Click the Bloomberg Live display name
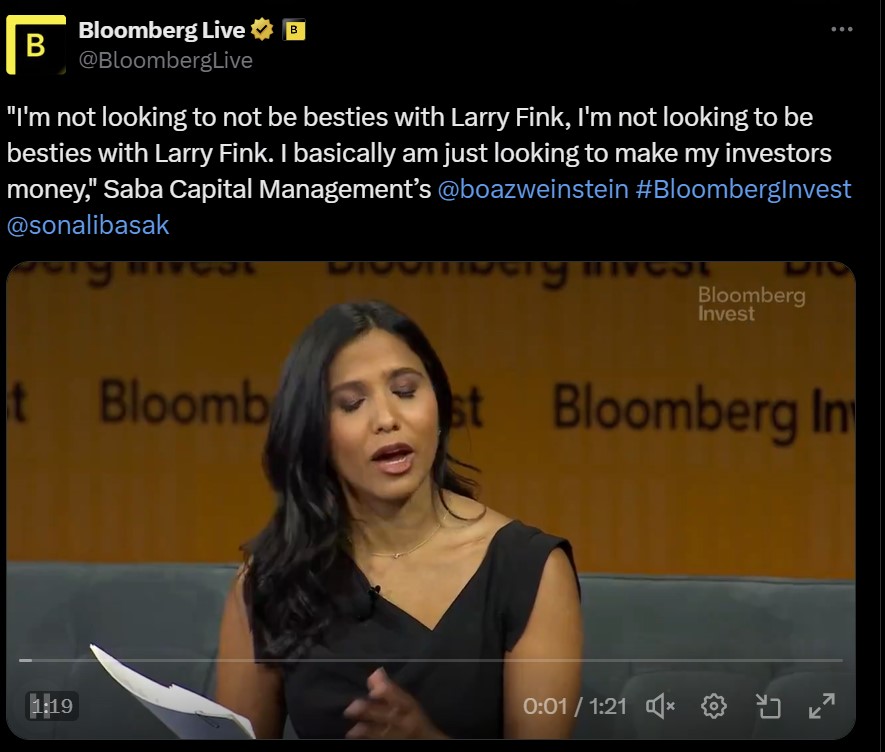 point(162,30)
